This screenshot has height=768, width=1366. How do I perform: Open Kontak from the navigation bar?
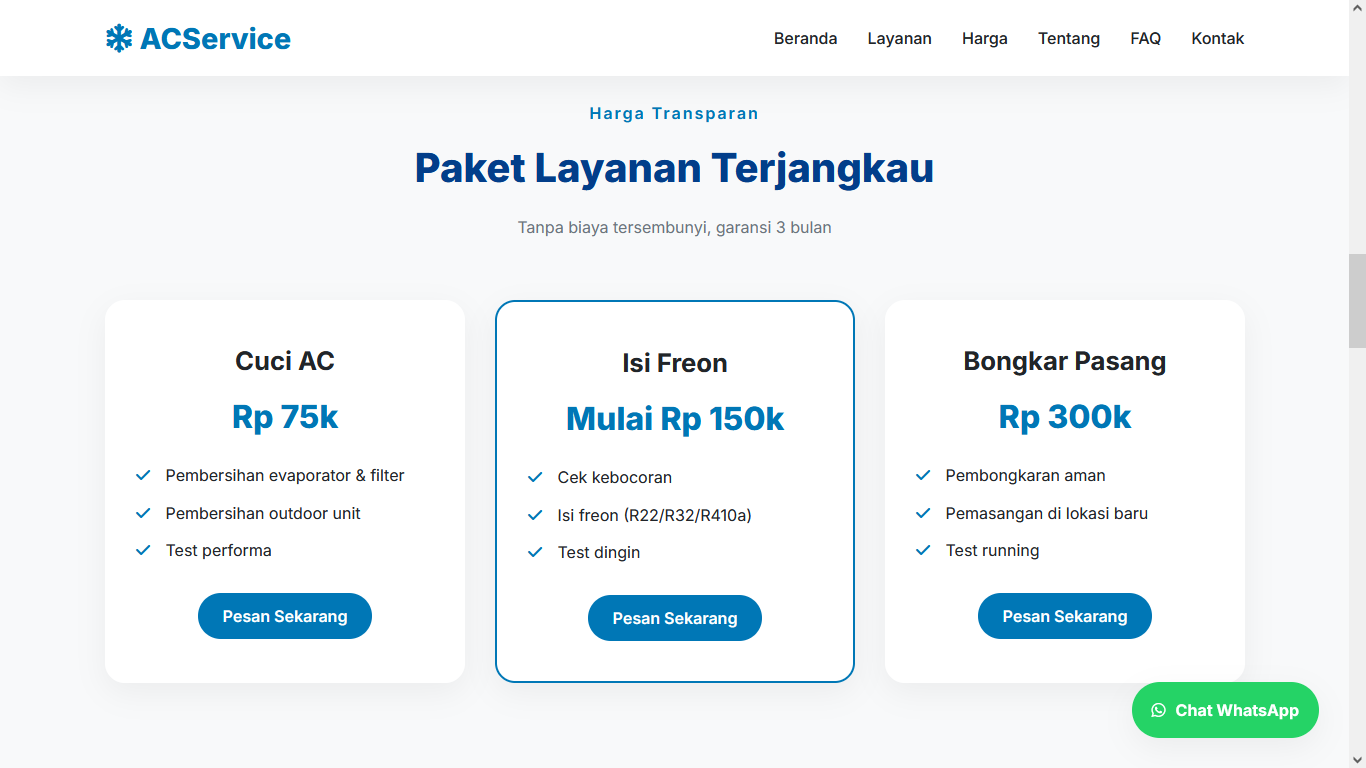pos(1217,39)
